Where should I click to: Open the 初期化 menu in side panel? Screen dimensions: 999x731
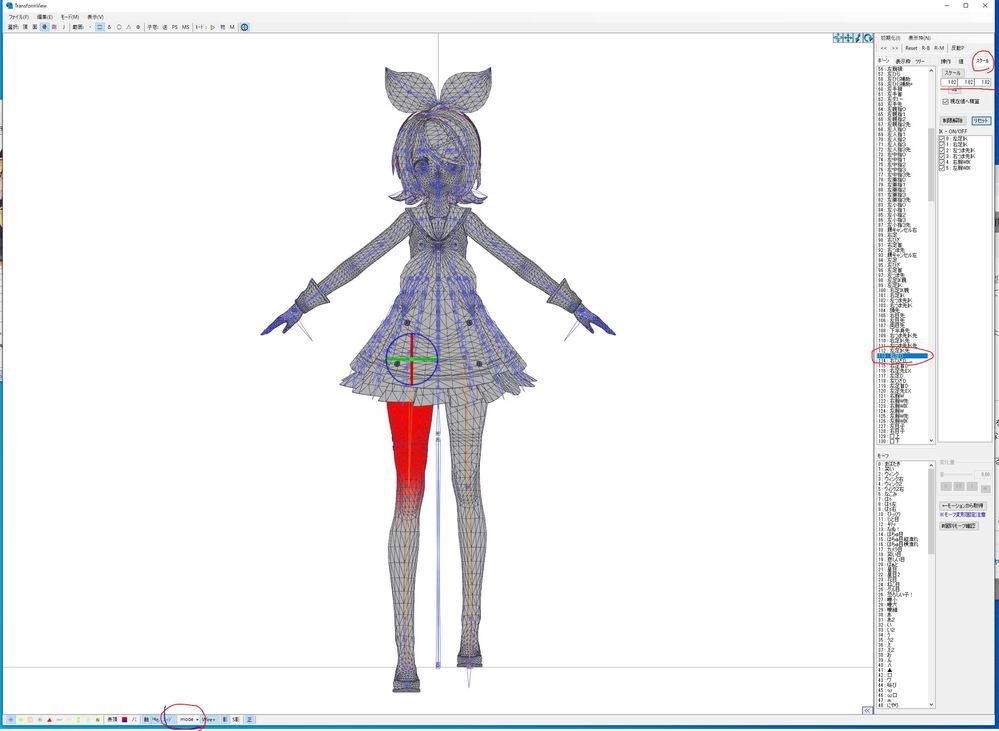point(890,38)
